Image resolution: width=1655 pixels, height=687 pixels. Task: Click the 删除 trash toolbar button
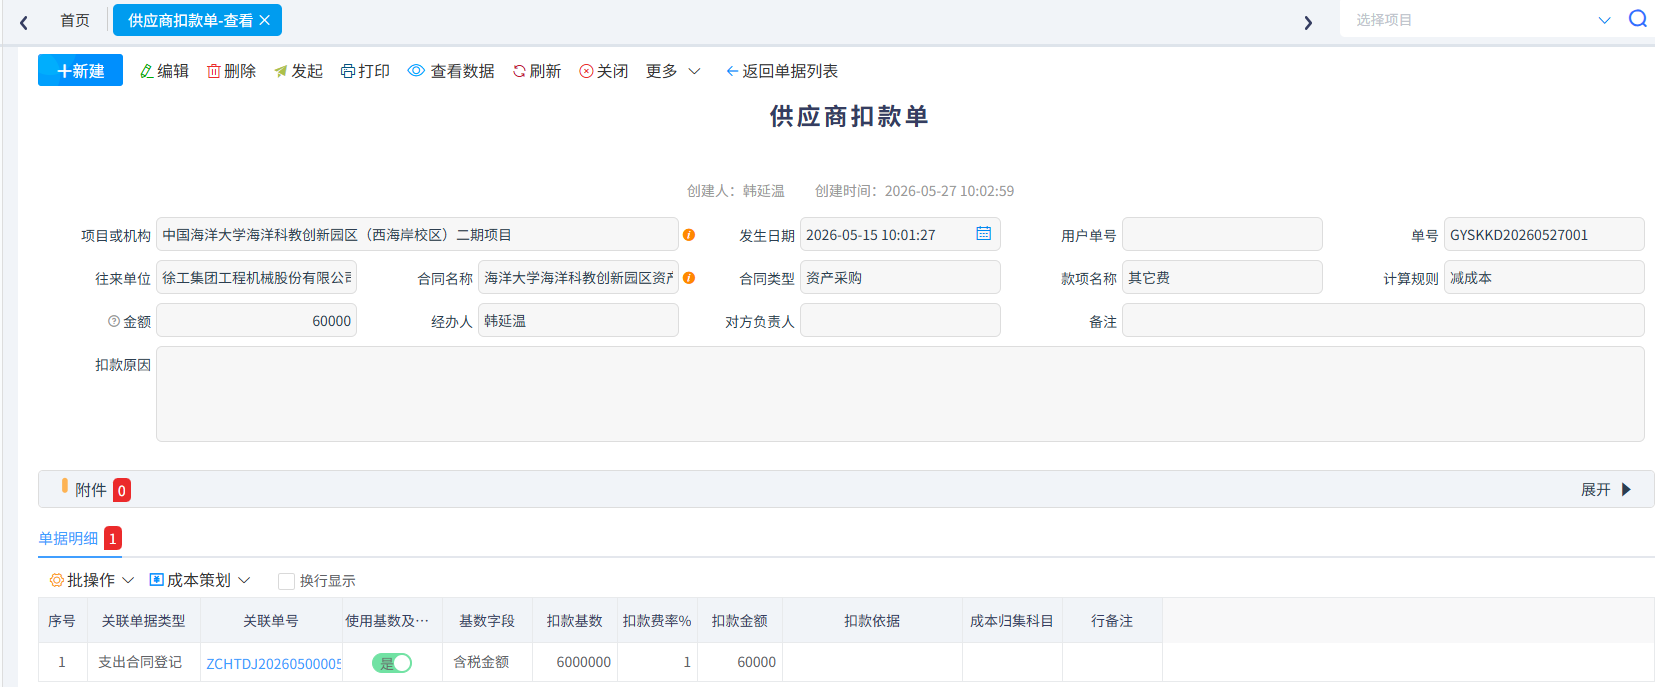pyautogui.click(x=231, y=71)
